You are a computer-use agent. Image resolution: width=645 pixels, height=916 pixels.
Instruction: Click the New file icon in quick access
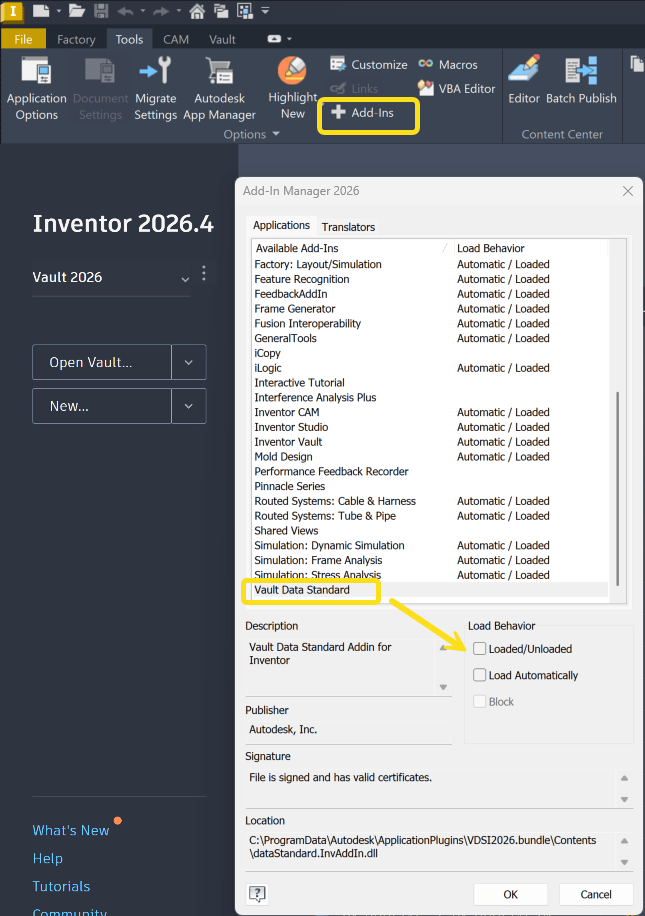[x=40, y=11]
